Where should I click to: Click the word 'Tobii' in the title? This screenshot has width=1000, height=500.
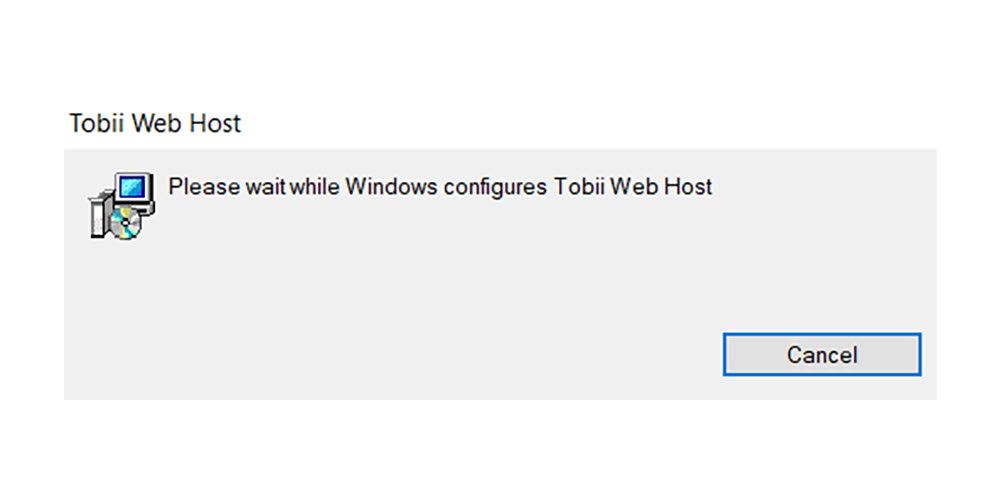[98, 123]
